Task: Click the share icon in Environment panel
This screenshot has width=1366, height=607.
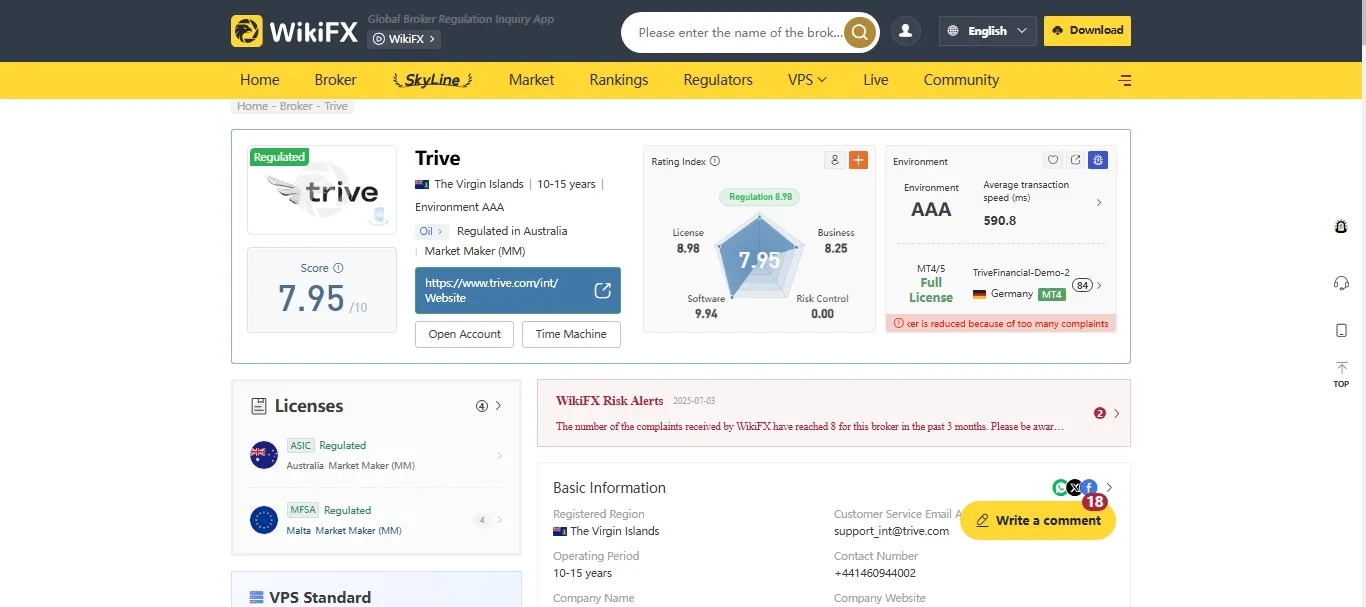Action: click(x=1075, y=160)
